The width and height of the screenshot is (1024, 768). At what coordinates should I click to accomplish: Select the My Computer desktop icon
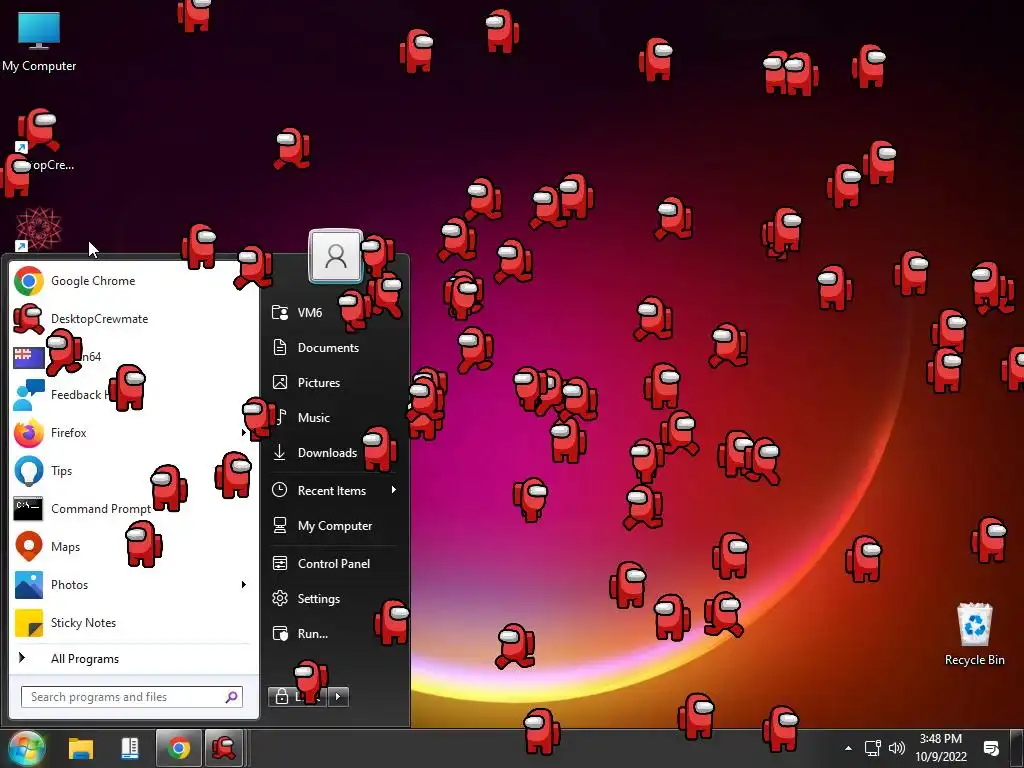(39, 42)
